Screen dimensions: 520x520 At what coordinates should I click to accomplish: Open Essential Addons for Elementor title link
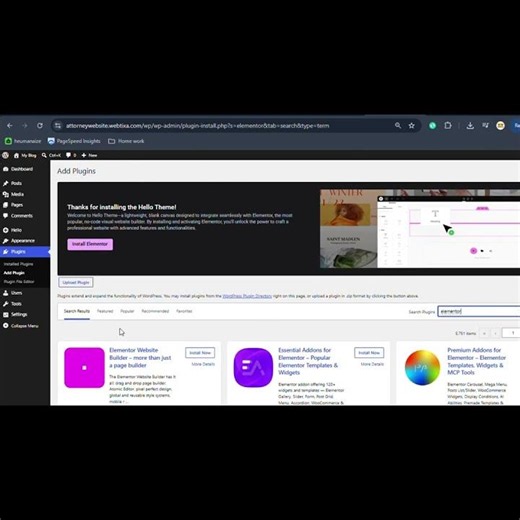coord(308,361)
